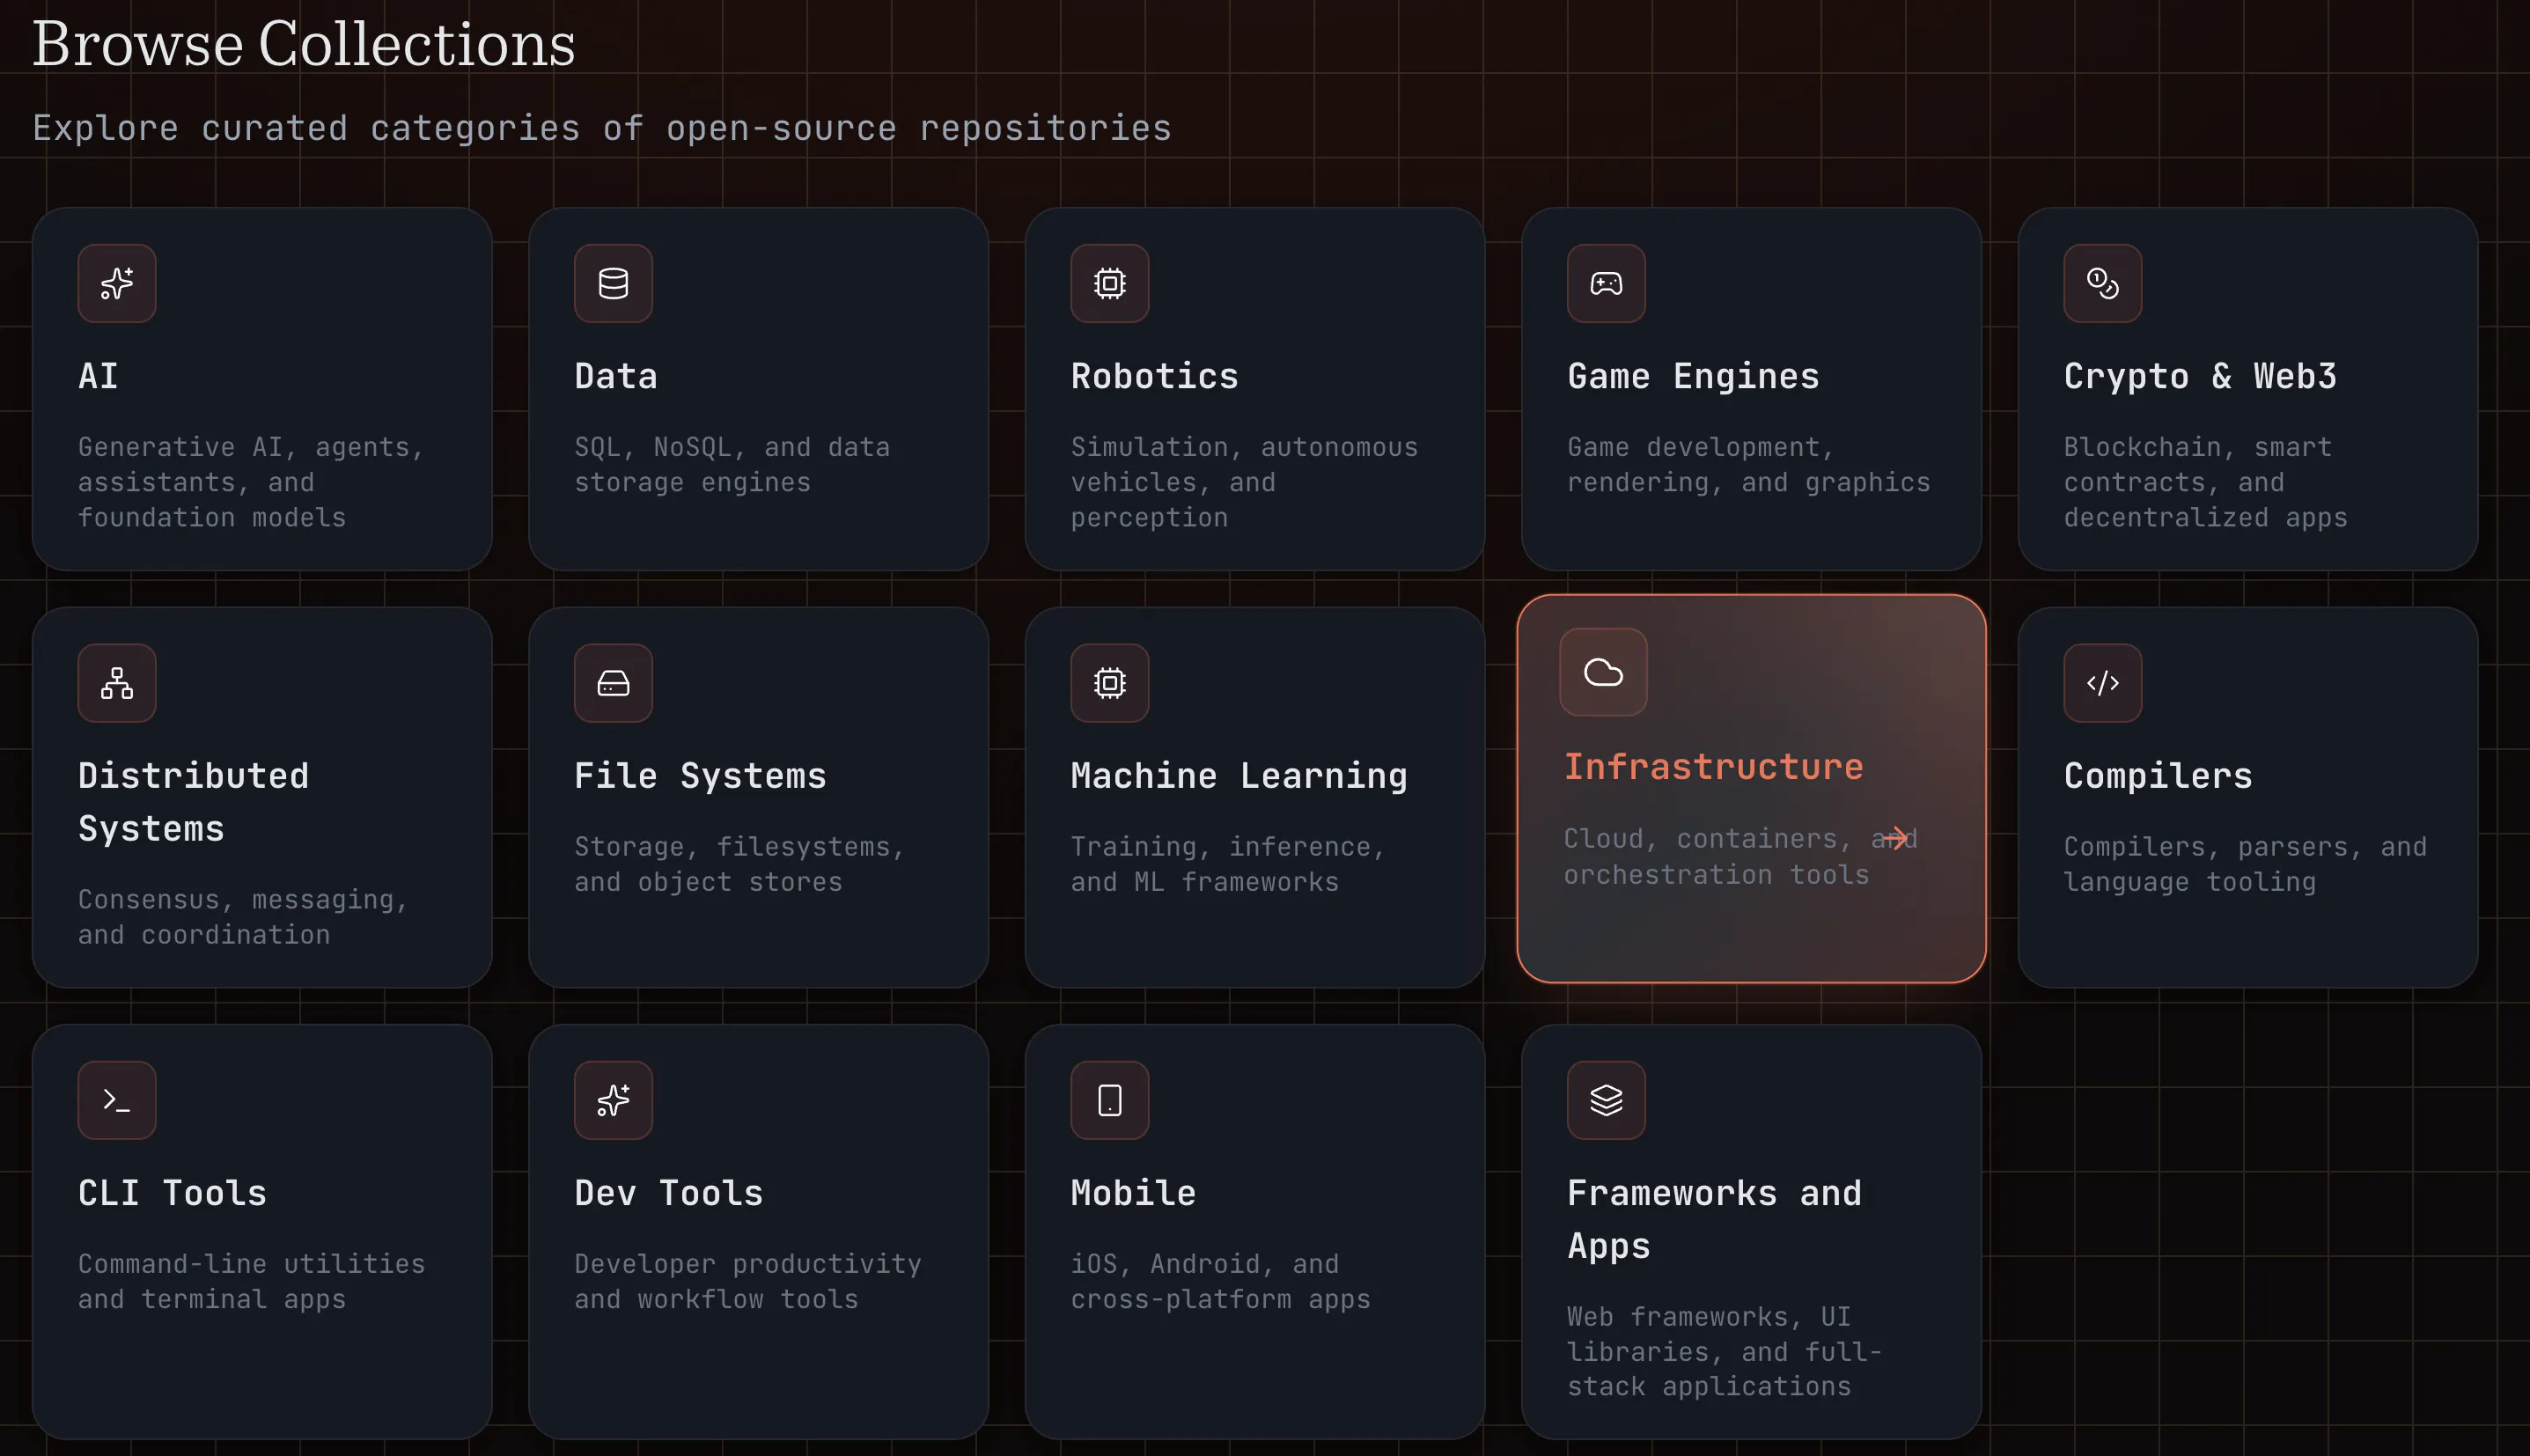Click 'Web frameworks, UI libraries' description
The image size is (2530, 1456).
(1724, 1351)
